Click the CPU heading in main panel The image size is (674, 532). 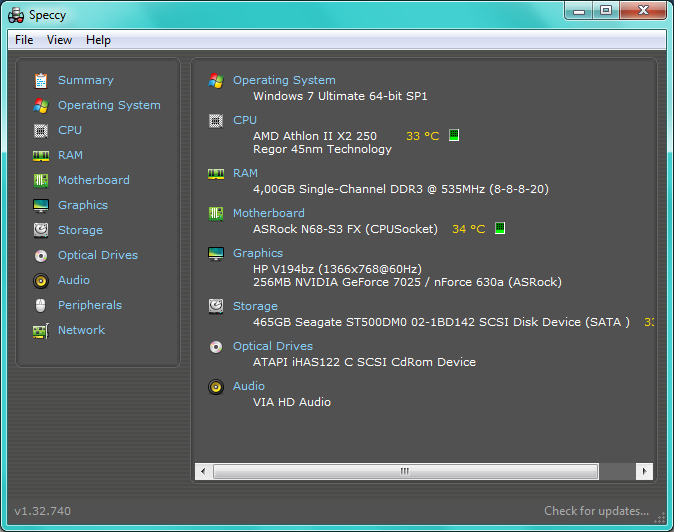(245, 120)
